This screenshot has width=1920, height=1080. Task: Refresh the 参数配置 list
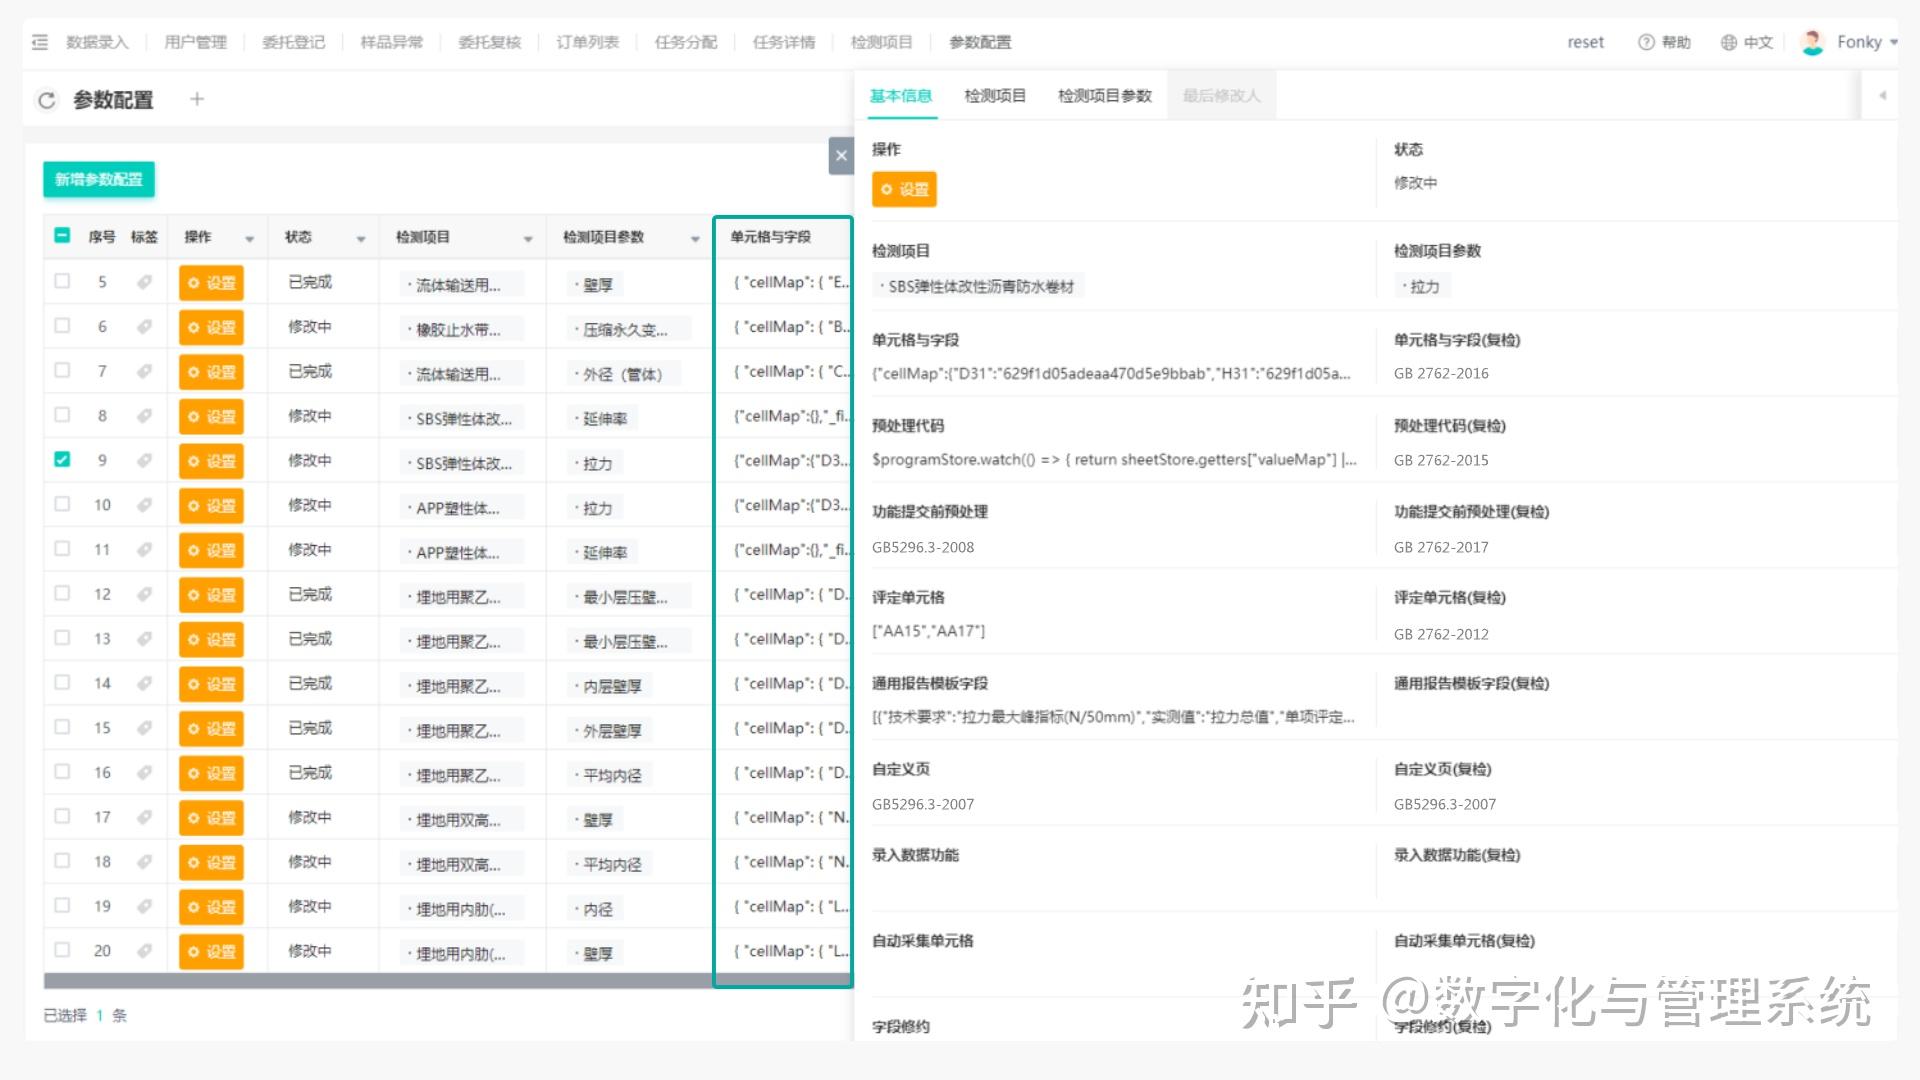pos(47,99)
